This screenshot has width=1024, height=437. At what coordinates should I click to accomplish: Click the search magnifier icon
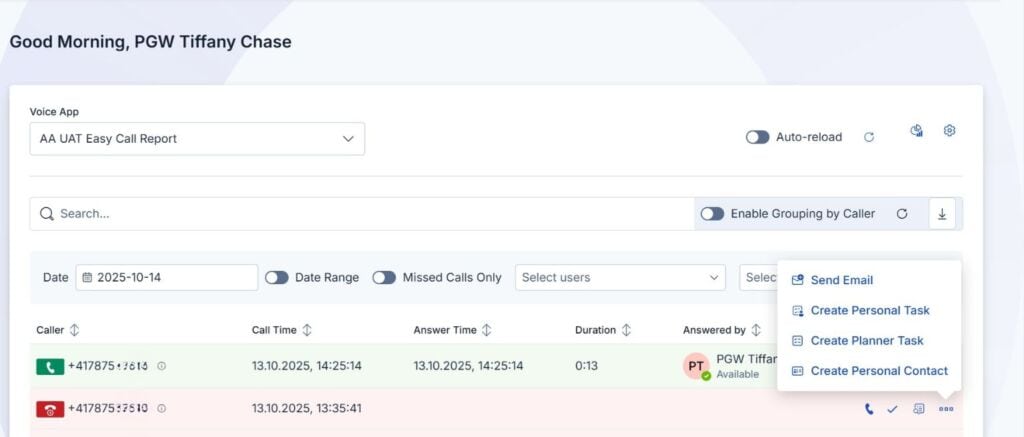(46, 214)
